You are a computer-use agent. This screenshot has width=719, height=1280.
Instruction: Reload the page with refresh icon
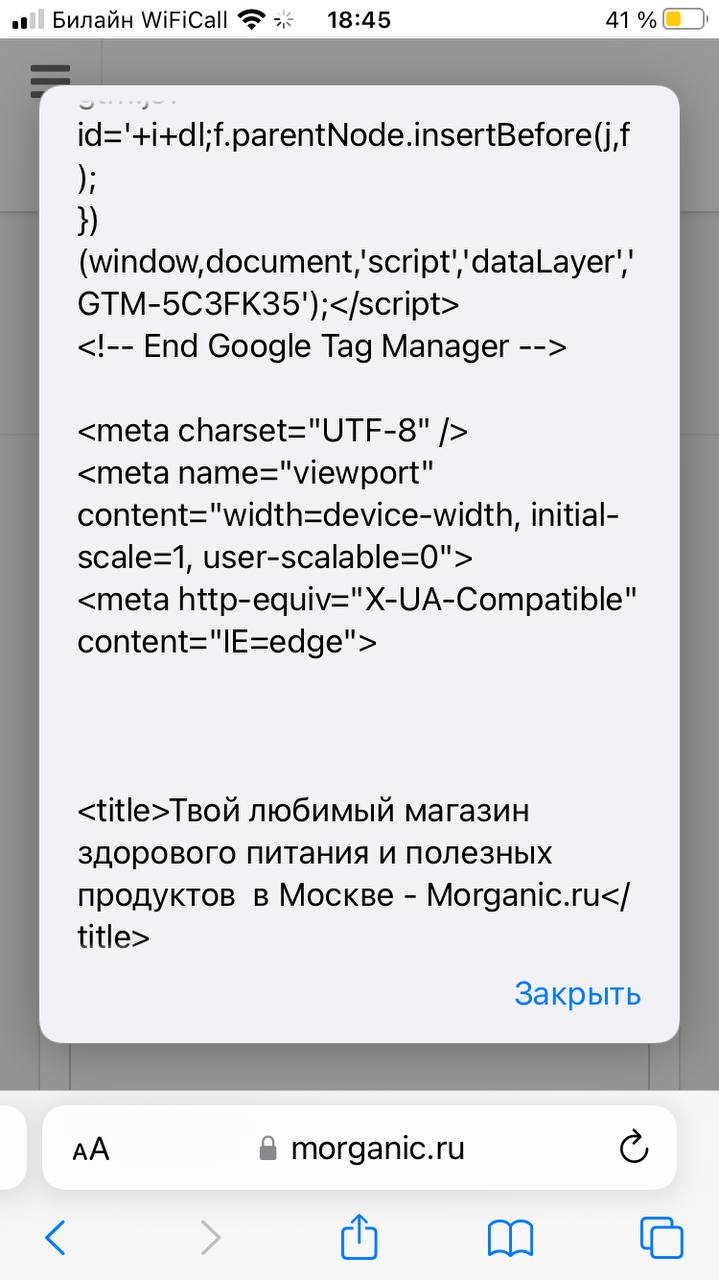pos(634,1148)
